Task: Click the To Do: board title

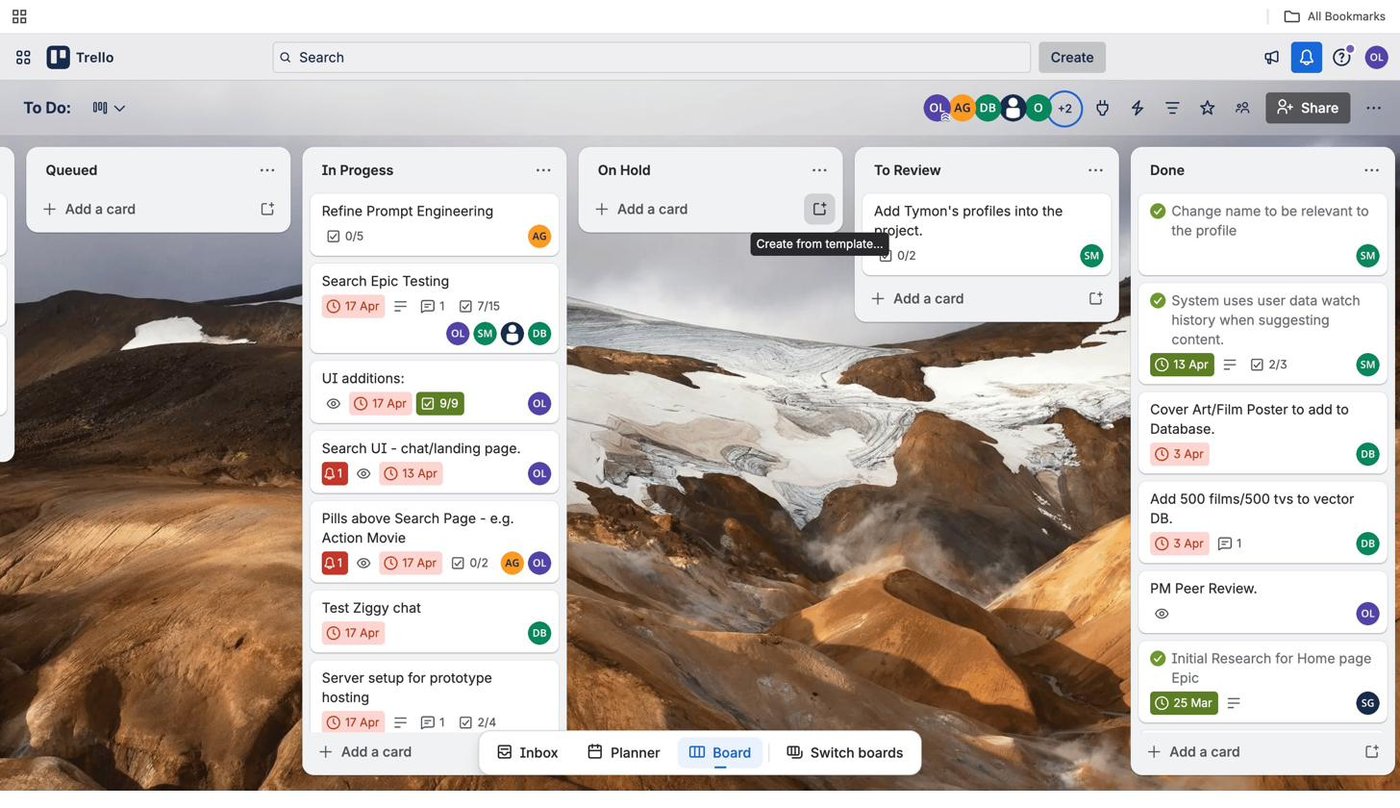Action: [47, 108]
